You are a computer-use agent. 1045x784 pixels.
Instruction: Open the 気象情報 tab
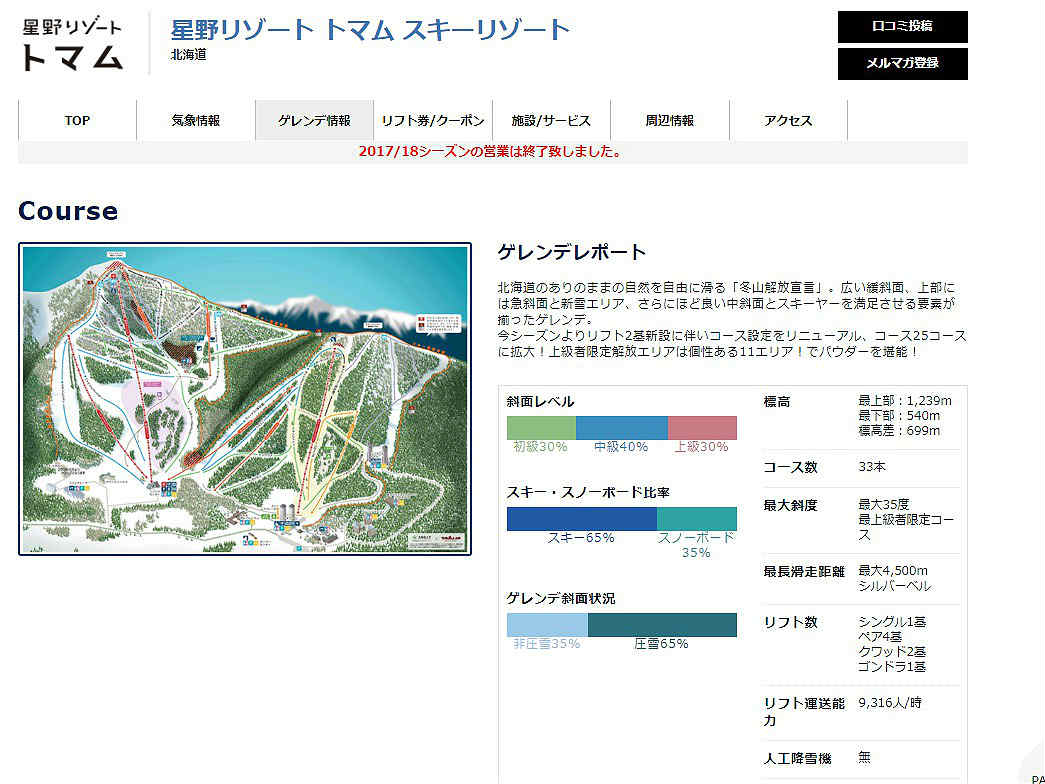point(196,121)
